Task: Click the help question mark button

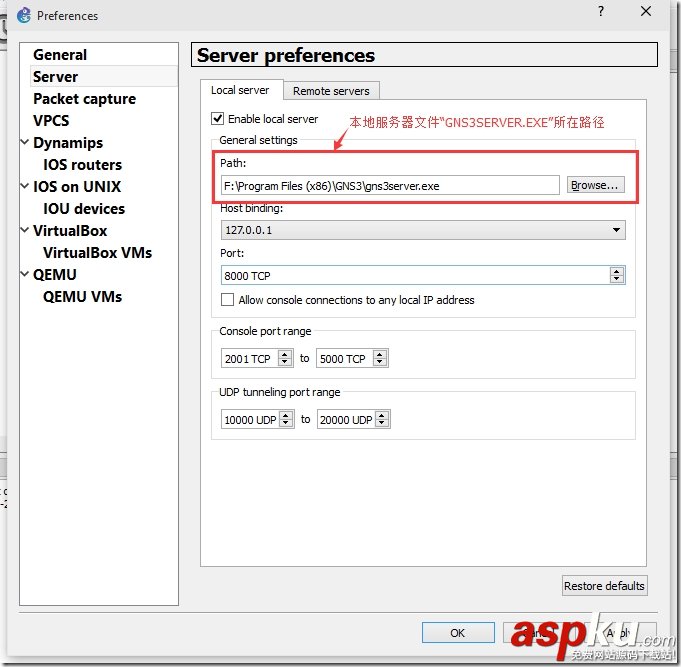Action: [601, 11]
